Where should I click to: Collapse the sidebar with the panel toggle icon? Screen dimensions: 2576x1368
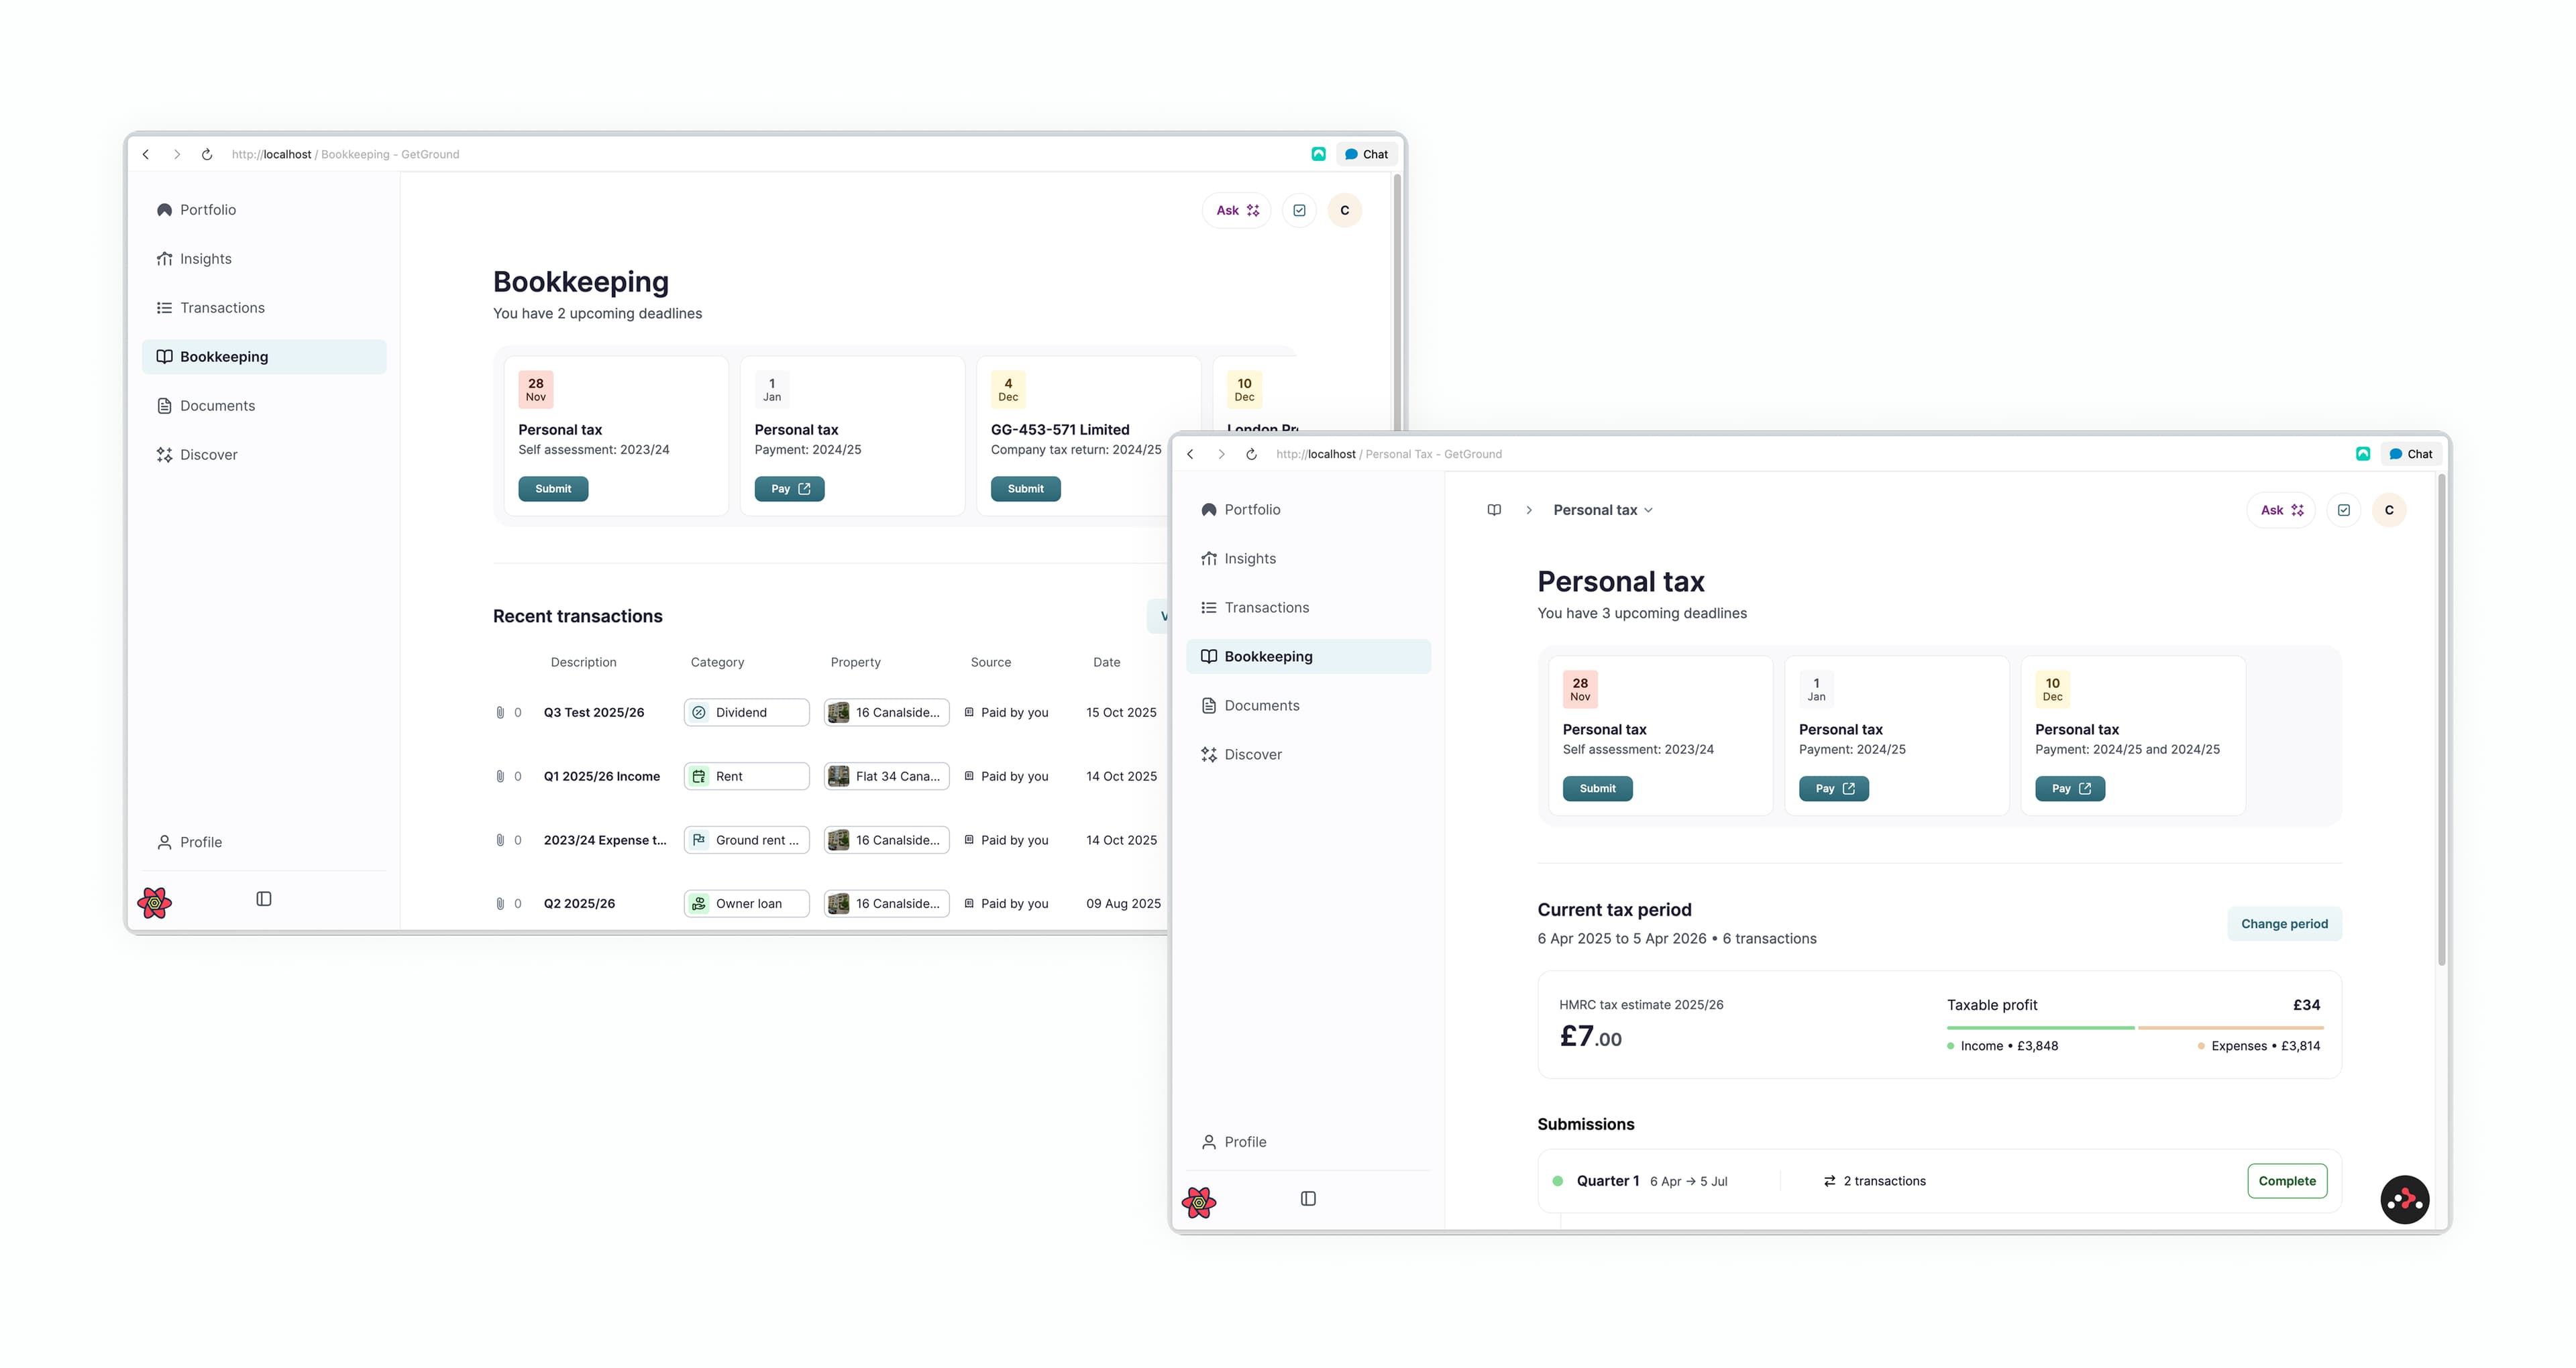[1308, 1198]
